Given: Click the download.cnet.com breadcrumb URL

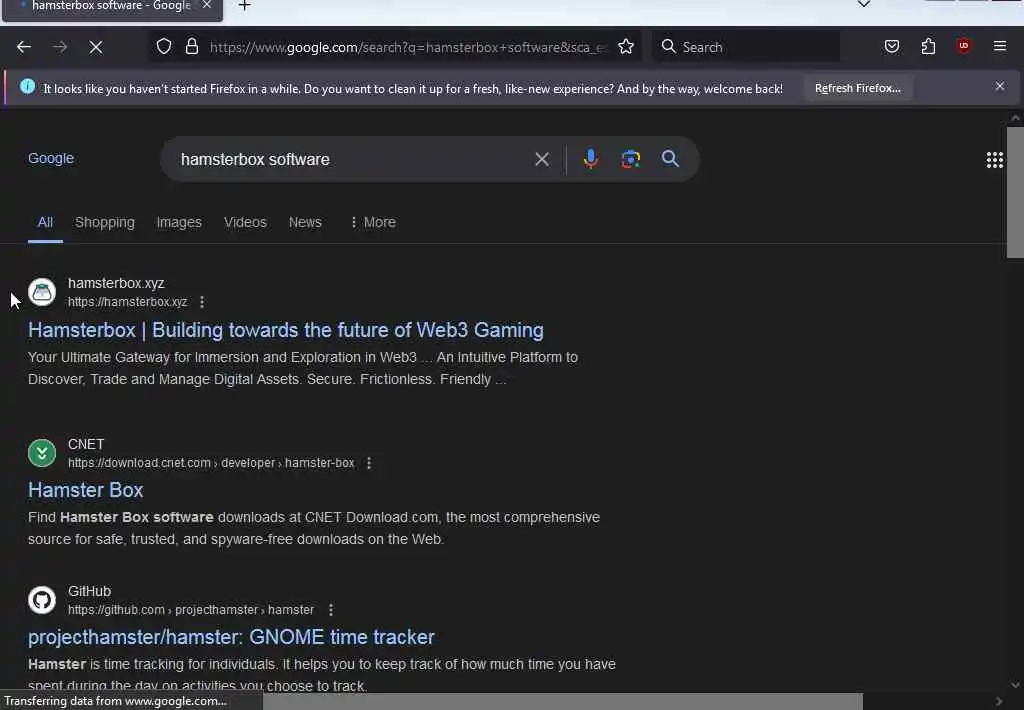Looking at the screenshot, I should click(211, 462).
